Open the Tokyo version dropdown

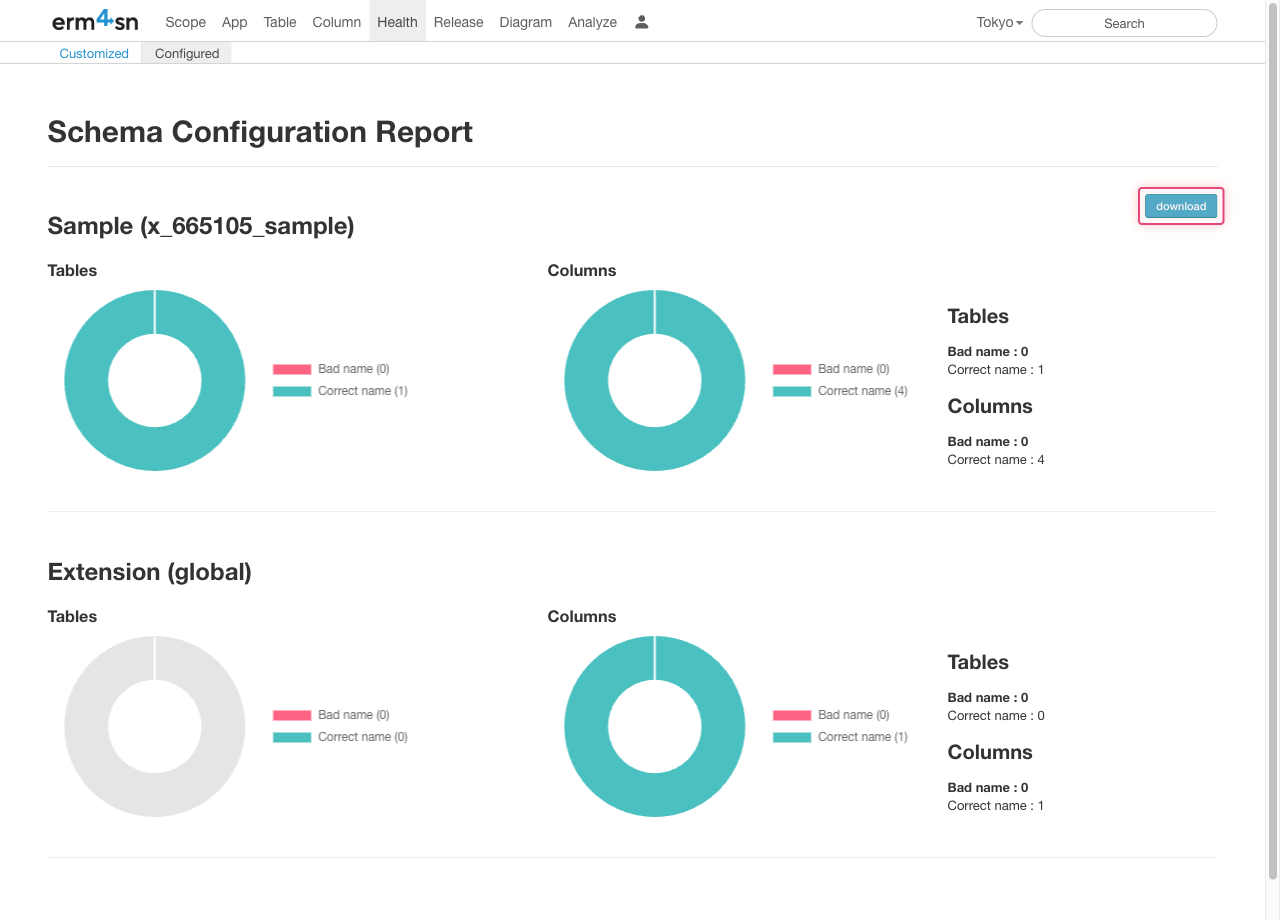999,22
